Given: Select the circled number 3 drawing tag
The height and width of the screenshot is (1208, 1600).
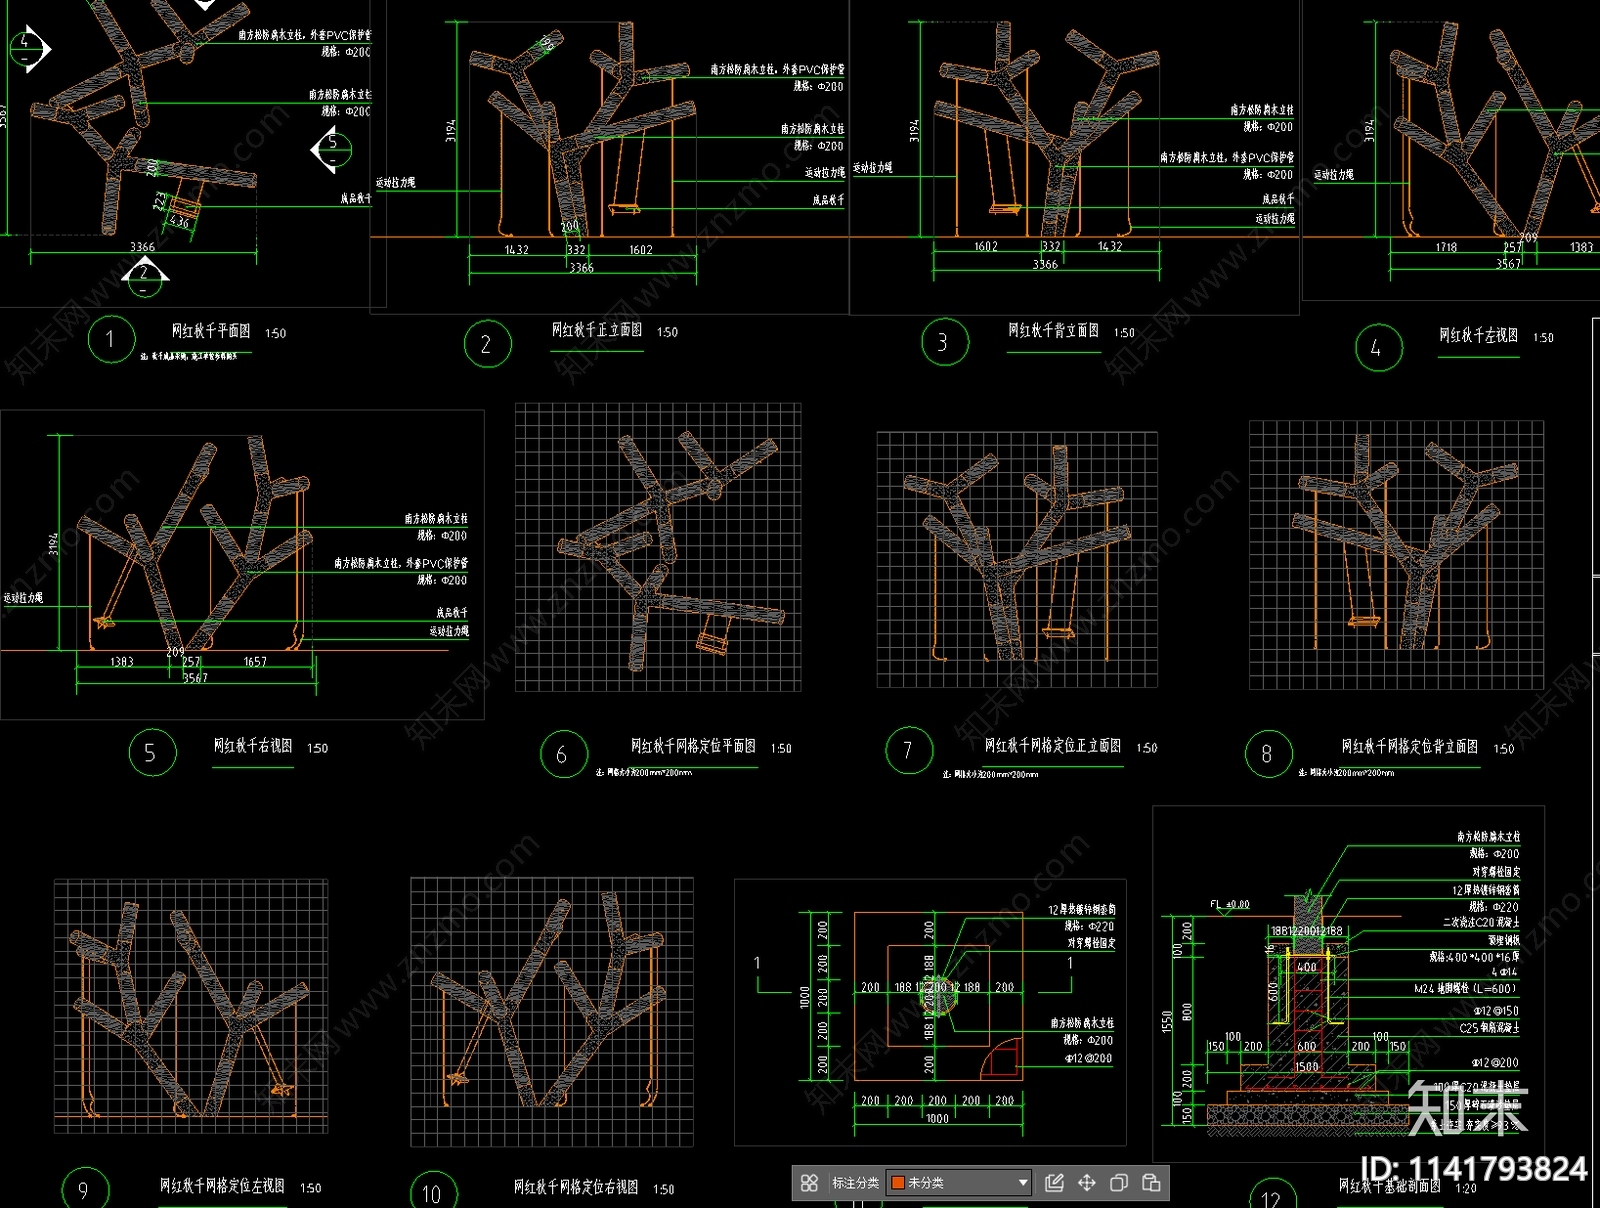Looking at the screenshot, I should pos(944,342).
